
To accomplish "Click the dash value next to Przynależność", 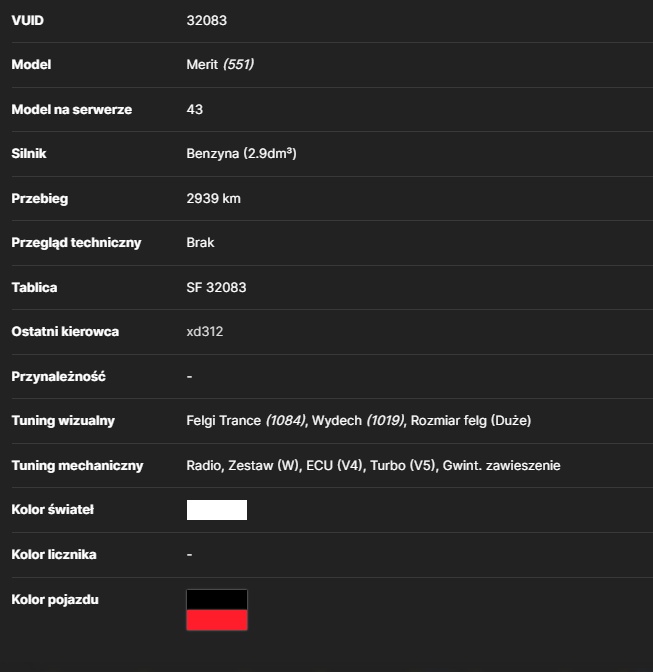I will (x=189, y=376).
